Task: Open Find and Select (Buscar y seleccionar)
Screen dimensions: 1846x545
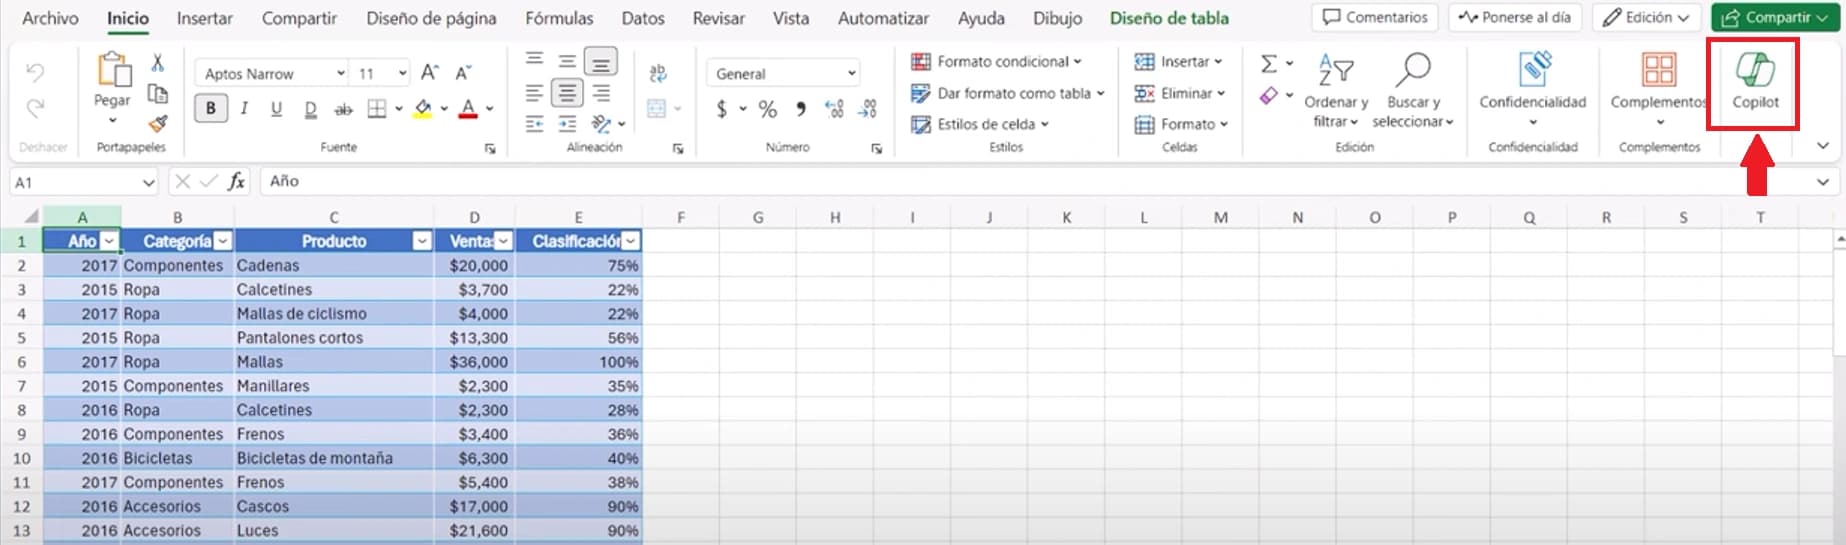Action: [1413, 90]
